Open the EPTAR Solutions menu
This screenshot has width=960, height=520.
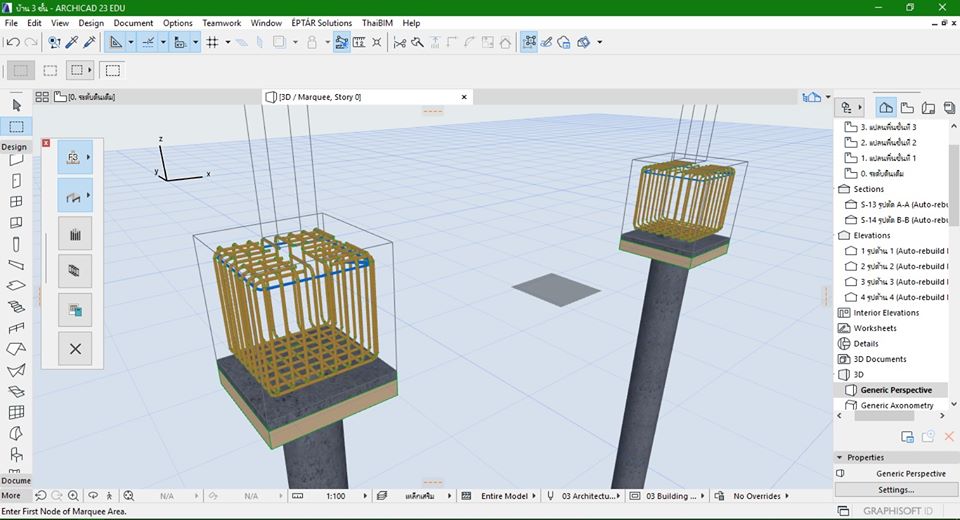321,23
